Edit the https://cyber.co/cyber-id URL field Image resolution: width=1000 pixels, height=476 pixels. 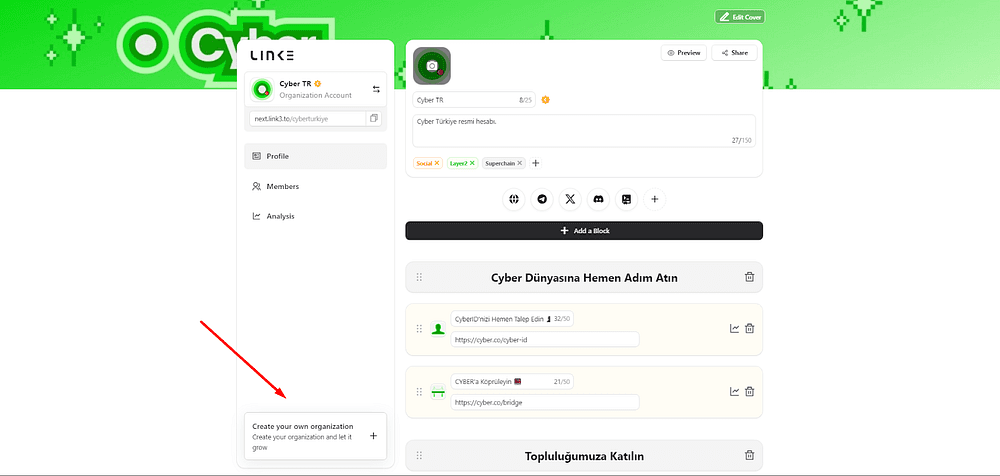pos(545,339)
